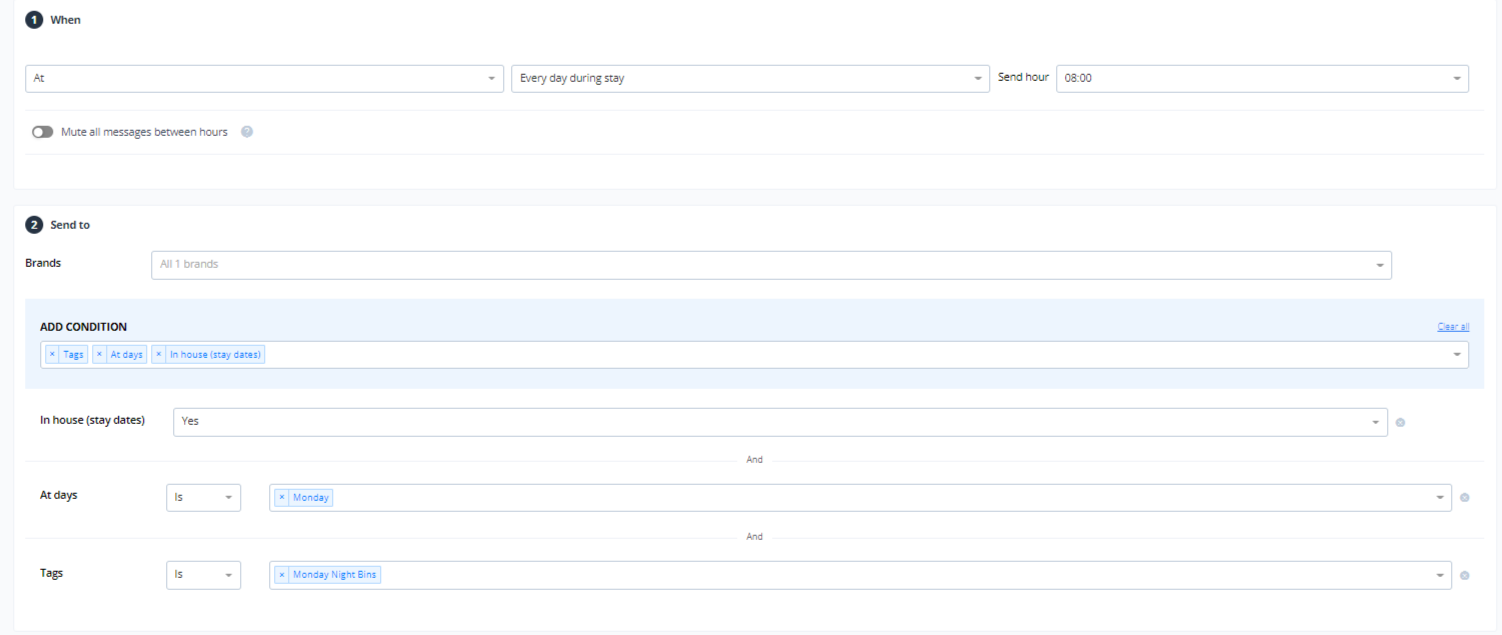This screenshot has height=635, width=1502.
Task: Expand Add Condition dropdown arrow
Action: (x=1457, y=355)
